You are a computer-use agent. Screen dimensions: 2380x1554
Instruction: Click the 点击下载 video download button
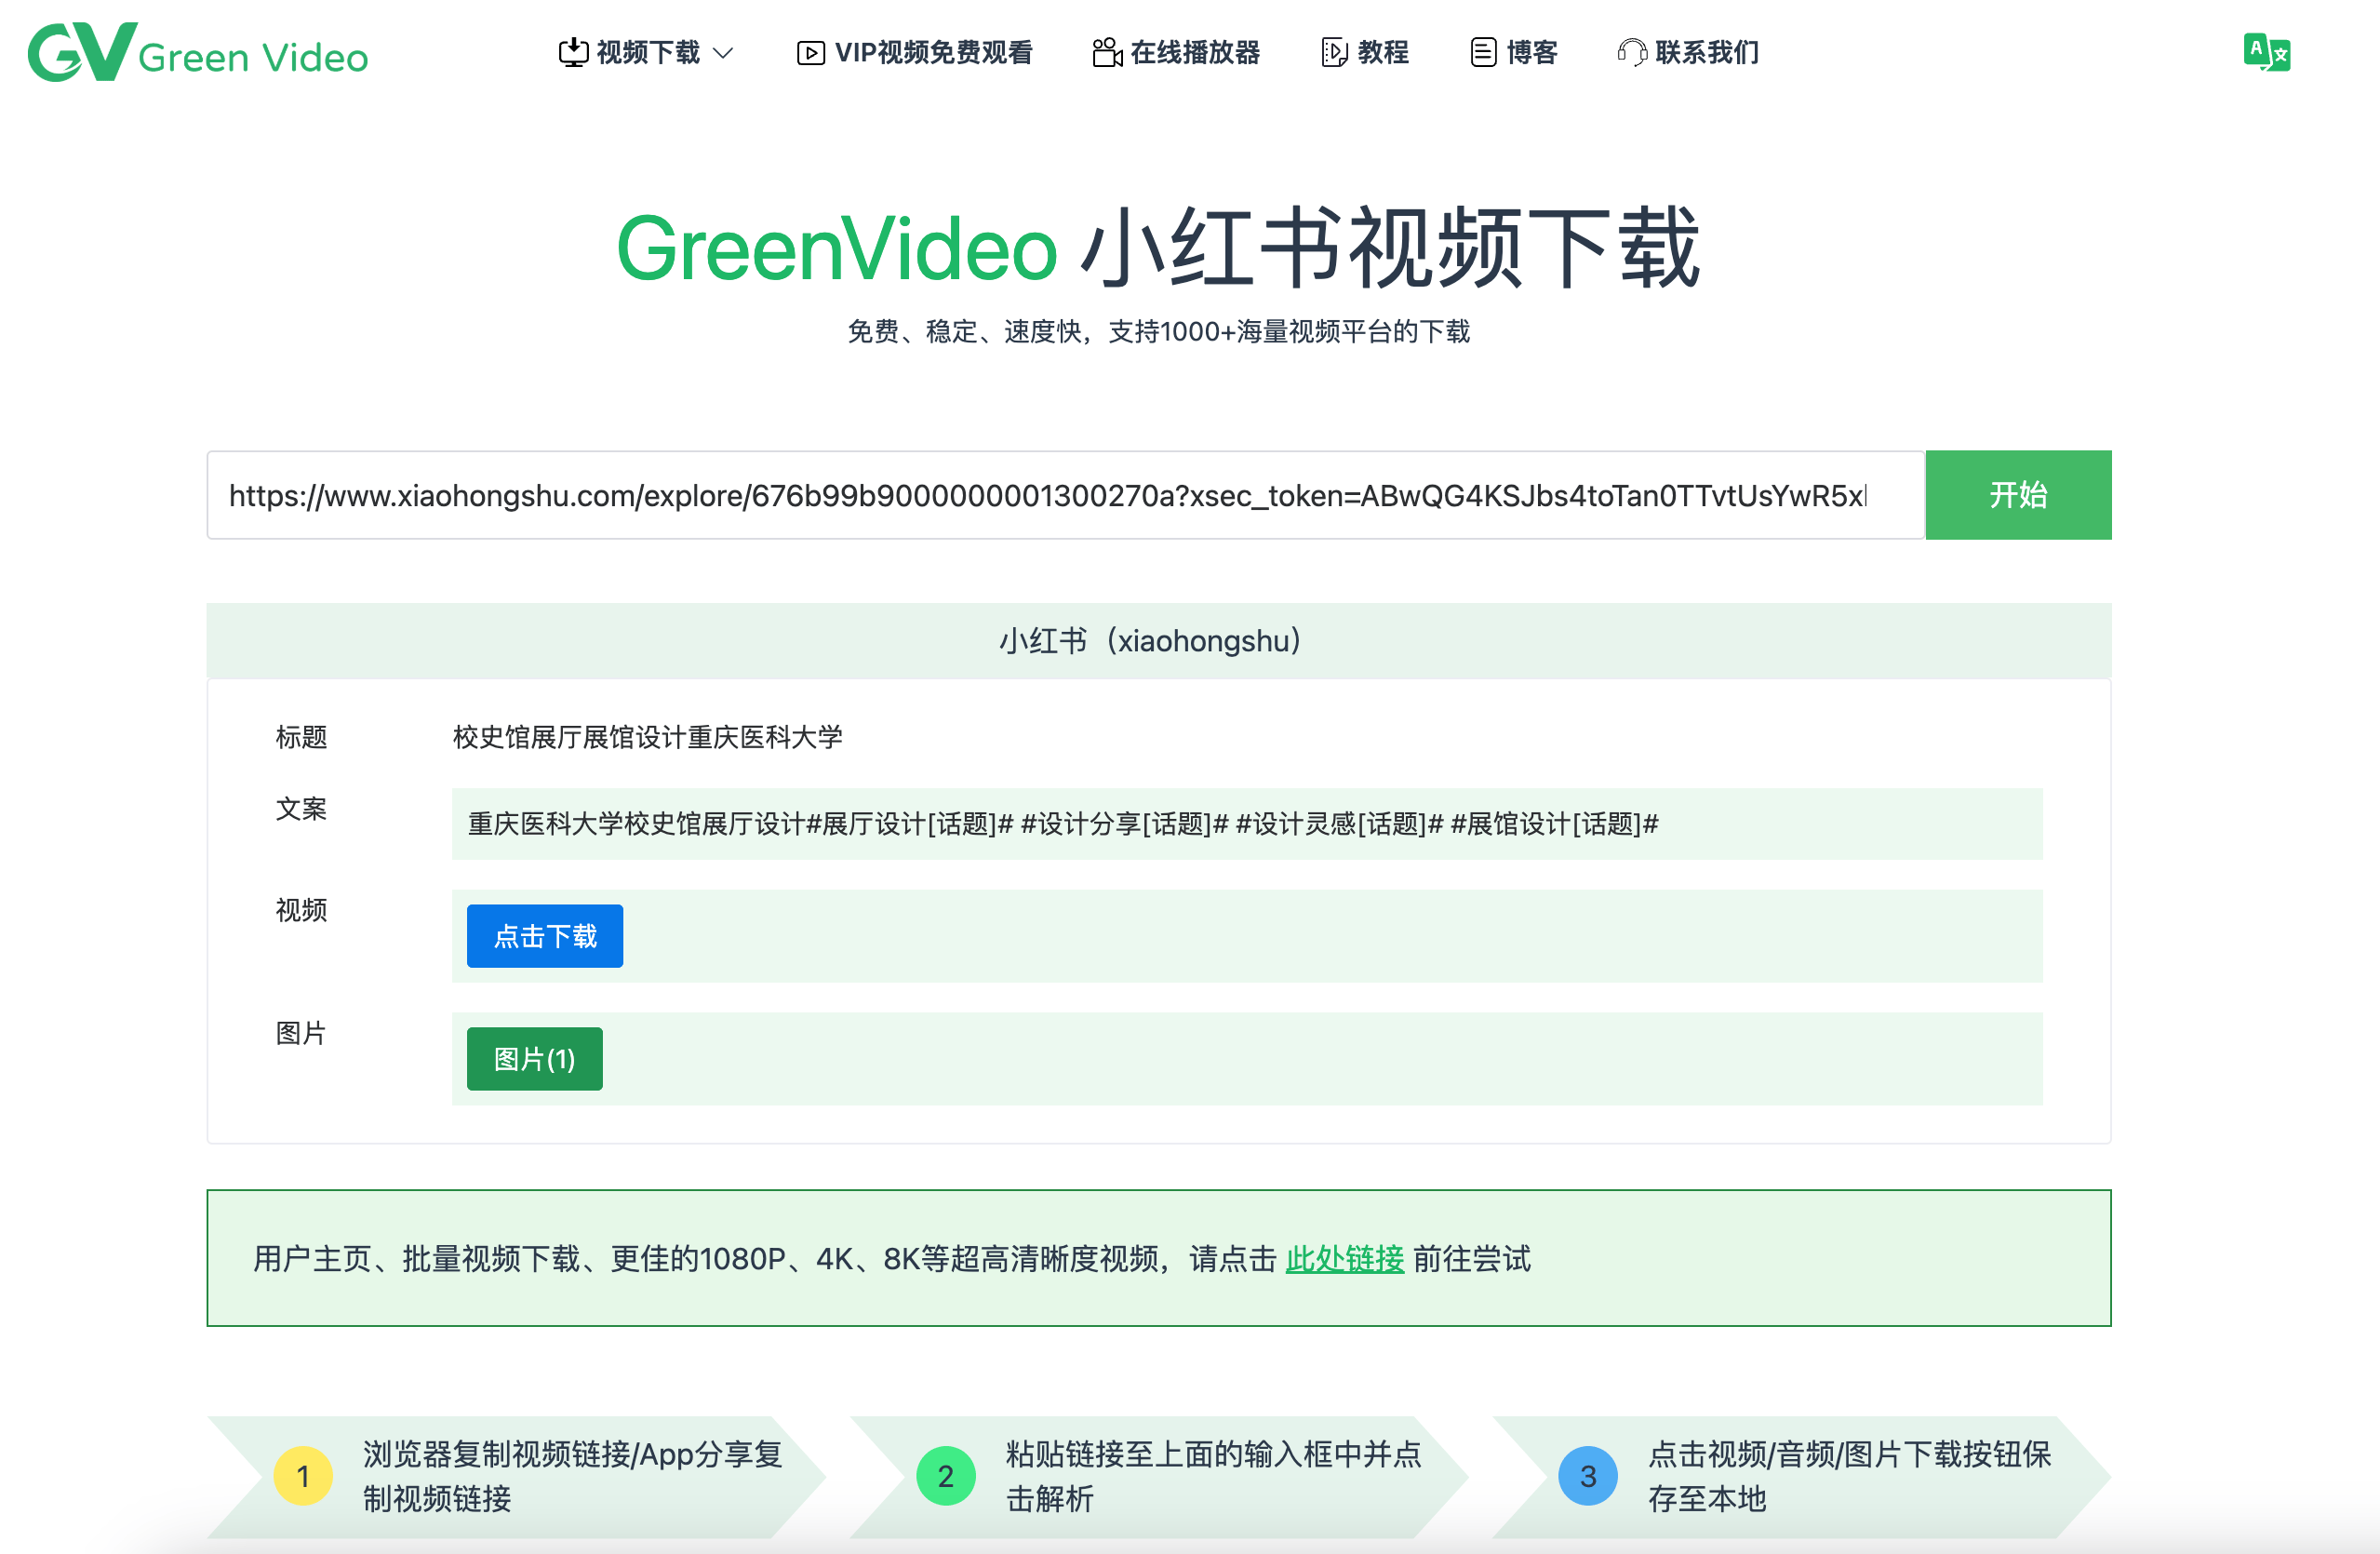click(x=543, y=935)
